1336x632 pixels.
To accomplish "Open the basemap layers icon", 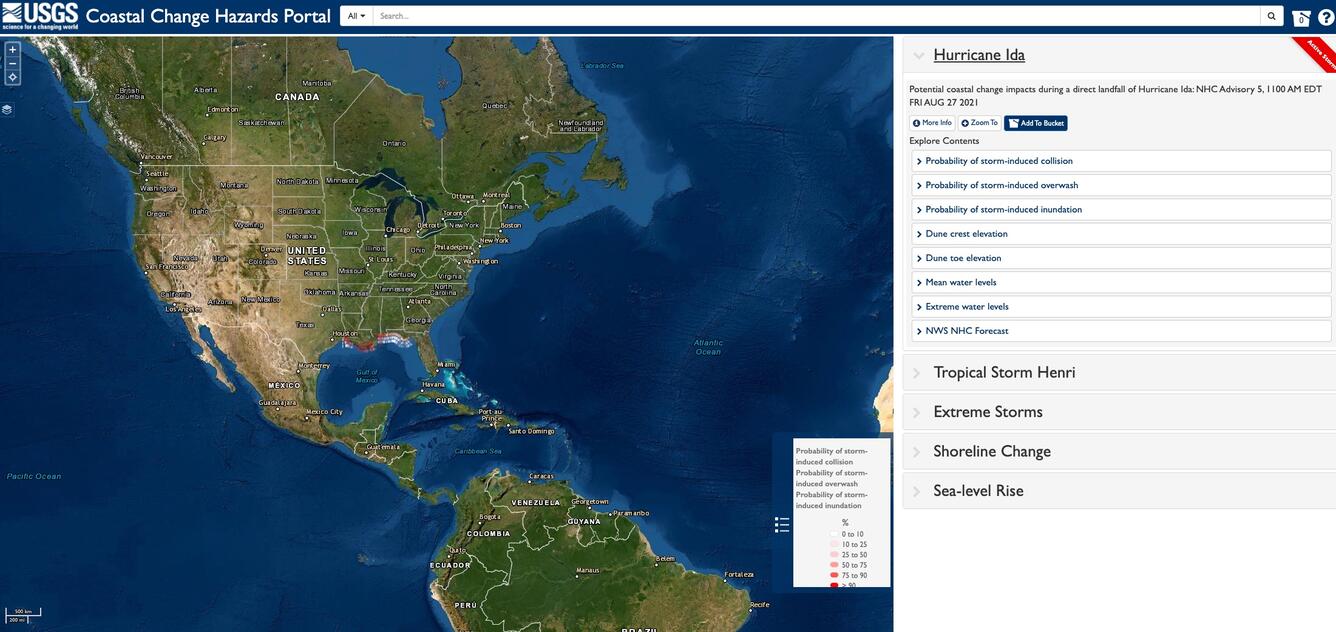I will [x=4, y=107].
